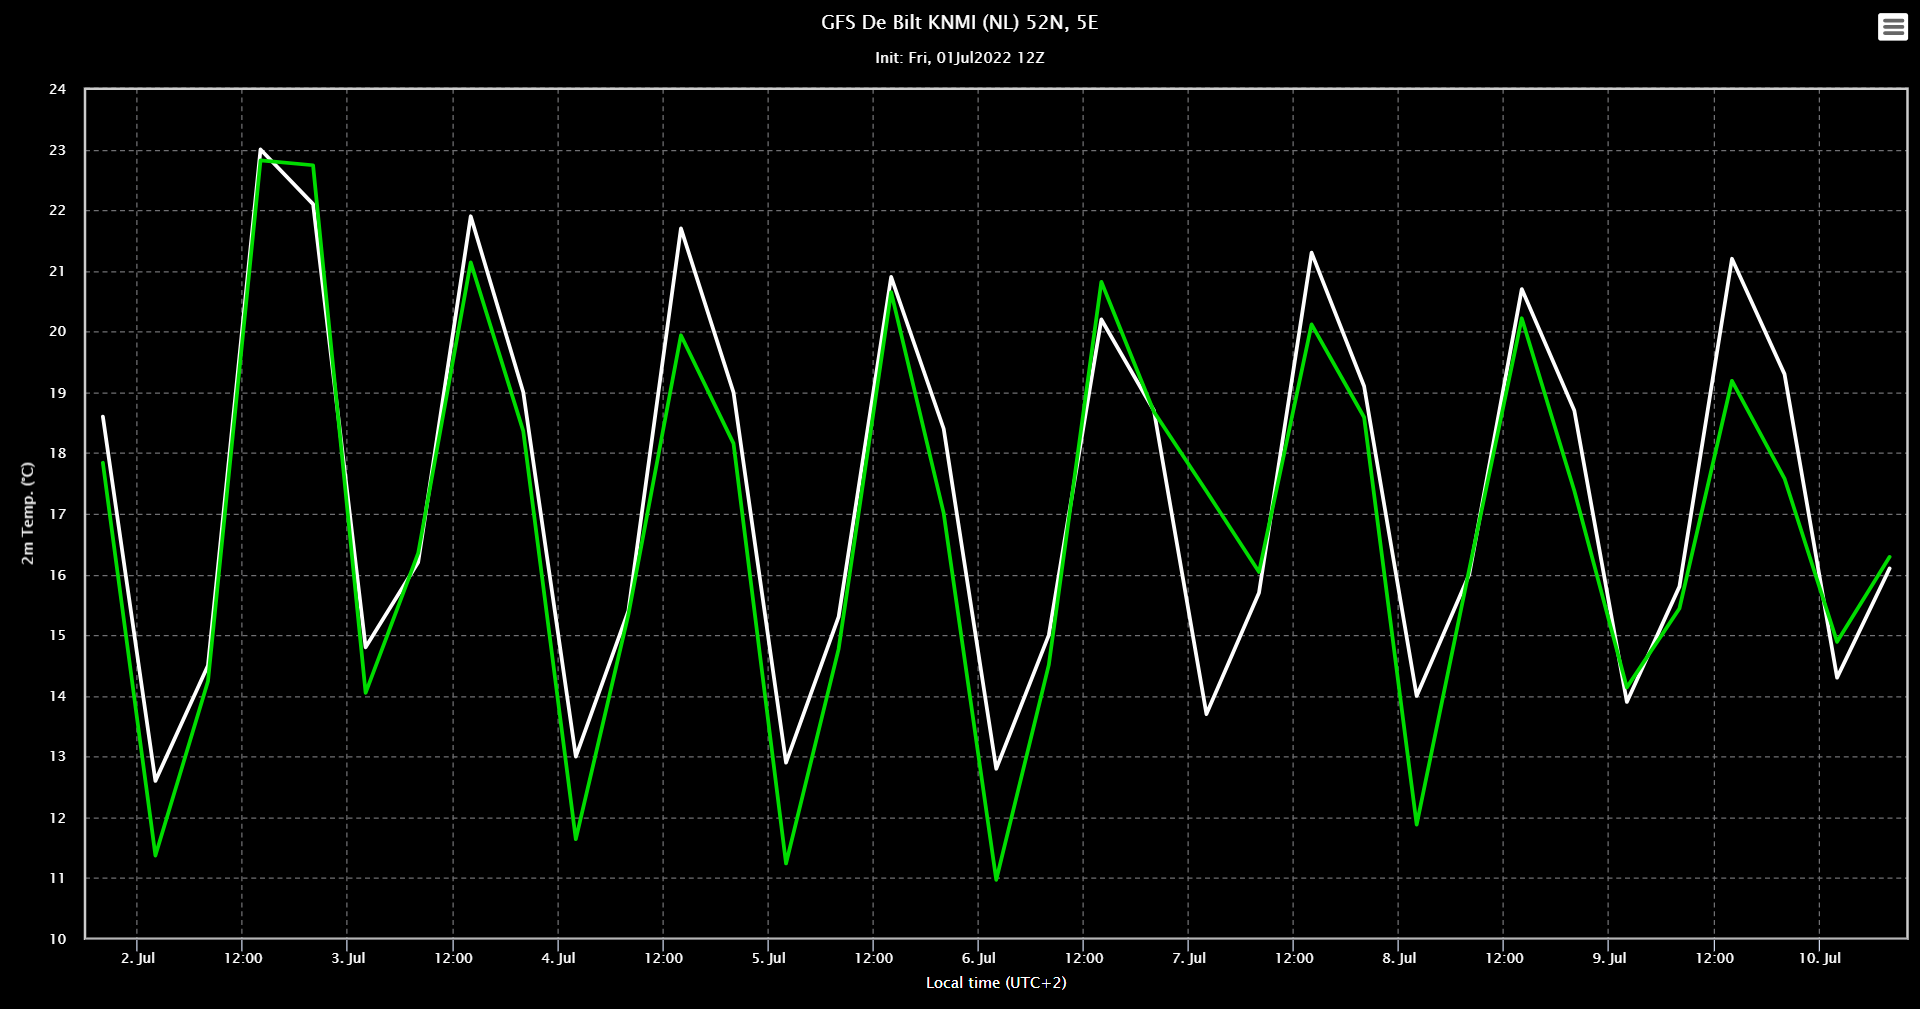Click the y-axis value 17
1920x1009 pixels.
[x=57, y=514]
